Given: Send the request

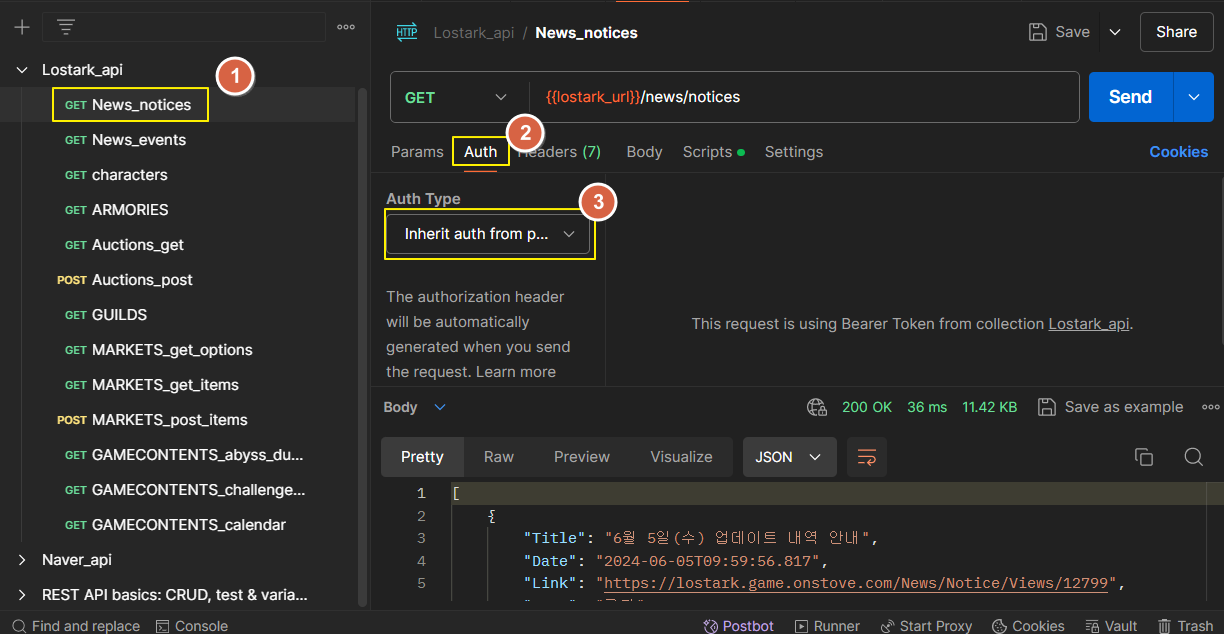Looking at the screenshot, I should pos(1130,97).
